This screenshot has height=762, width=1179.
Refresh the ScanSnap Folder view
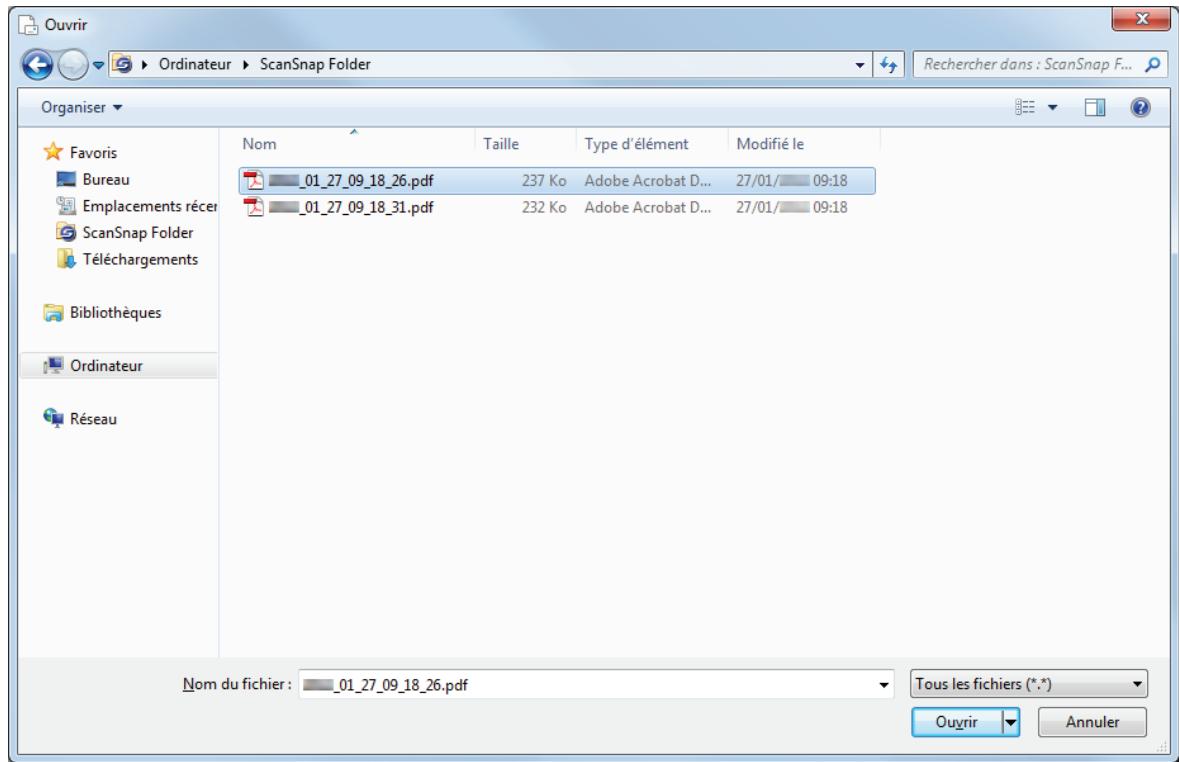point(888,65)
